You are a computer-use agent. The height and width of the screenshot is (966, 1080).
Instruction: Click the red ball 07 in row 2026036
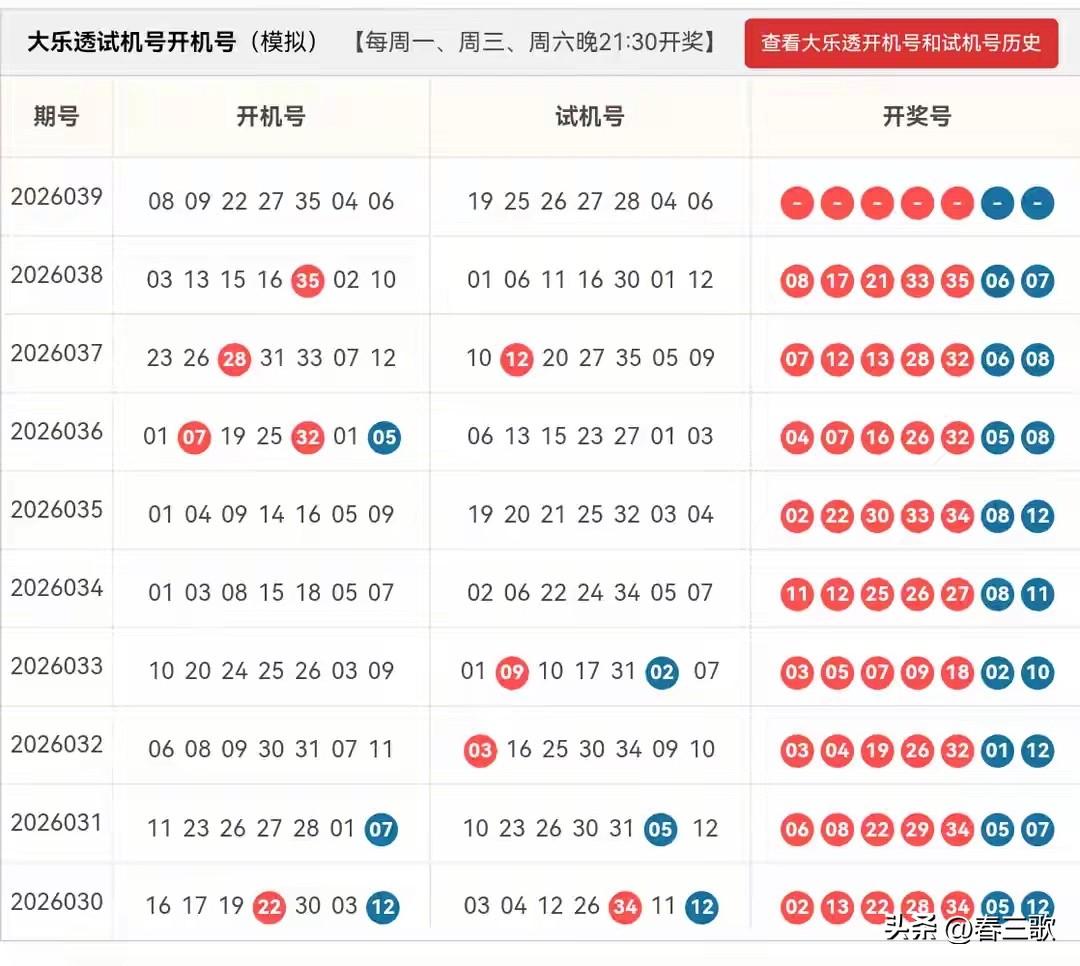click(196, 436)
